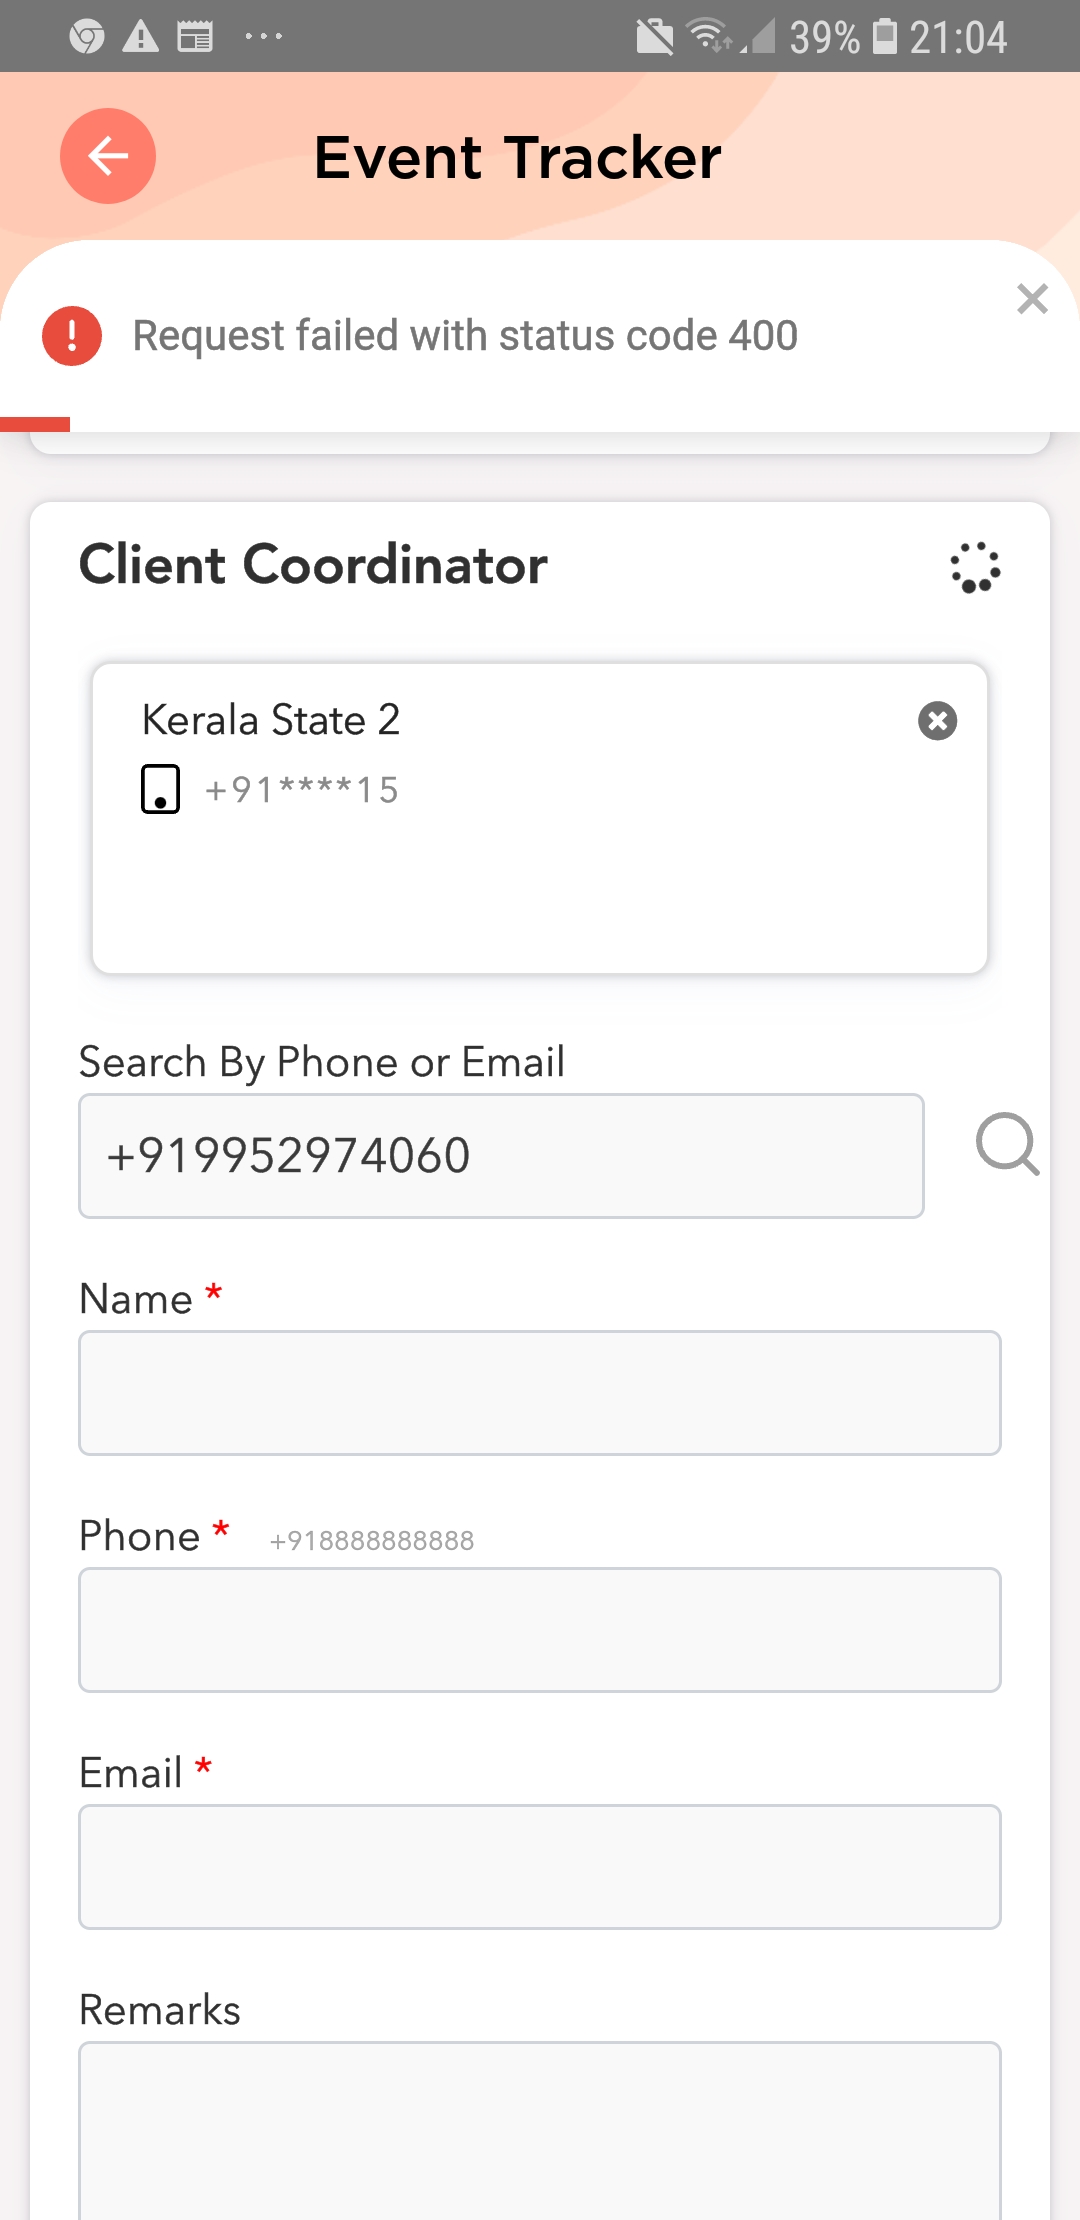Image resolution: width=1080 pixels, height=2220 pixels.
Task: Tap the search magnifier icon
Action: click(x=1007, y=1144)
